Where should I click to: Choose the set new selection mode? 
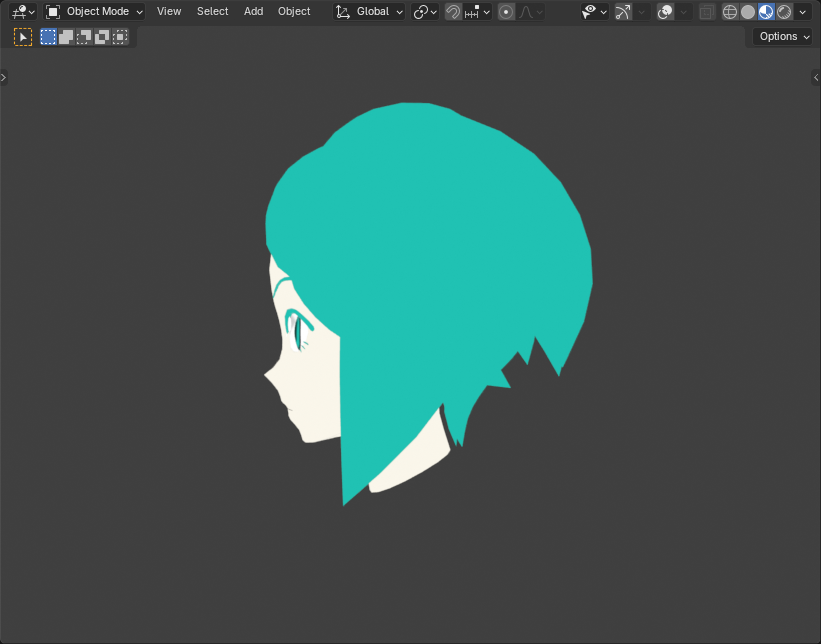(x=48, y=37)
